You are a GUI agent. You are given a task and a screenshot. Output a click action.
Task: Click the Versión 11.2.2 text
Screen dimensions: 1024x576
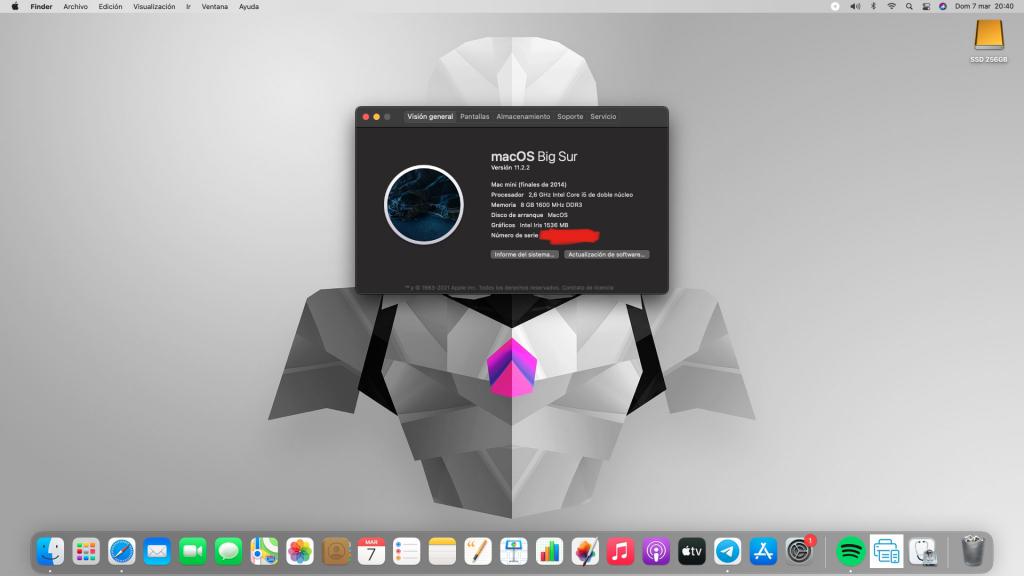point(510,168)
